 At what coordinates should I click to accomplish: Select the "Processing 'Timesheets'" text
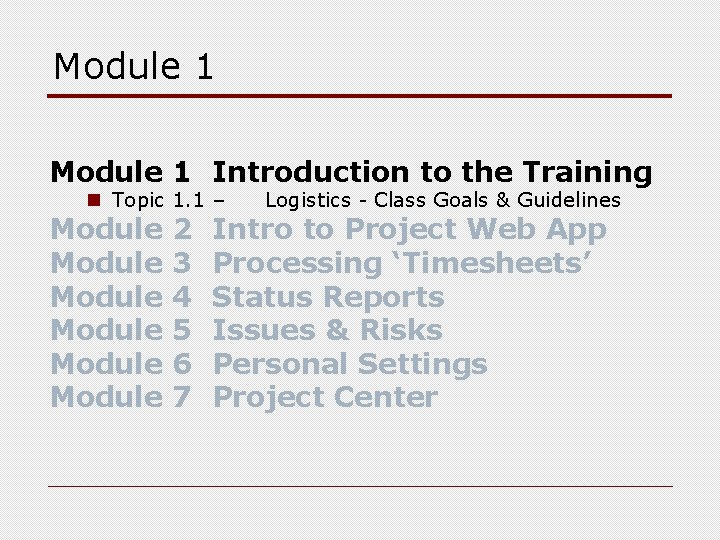[402, 264]
